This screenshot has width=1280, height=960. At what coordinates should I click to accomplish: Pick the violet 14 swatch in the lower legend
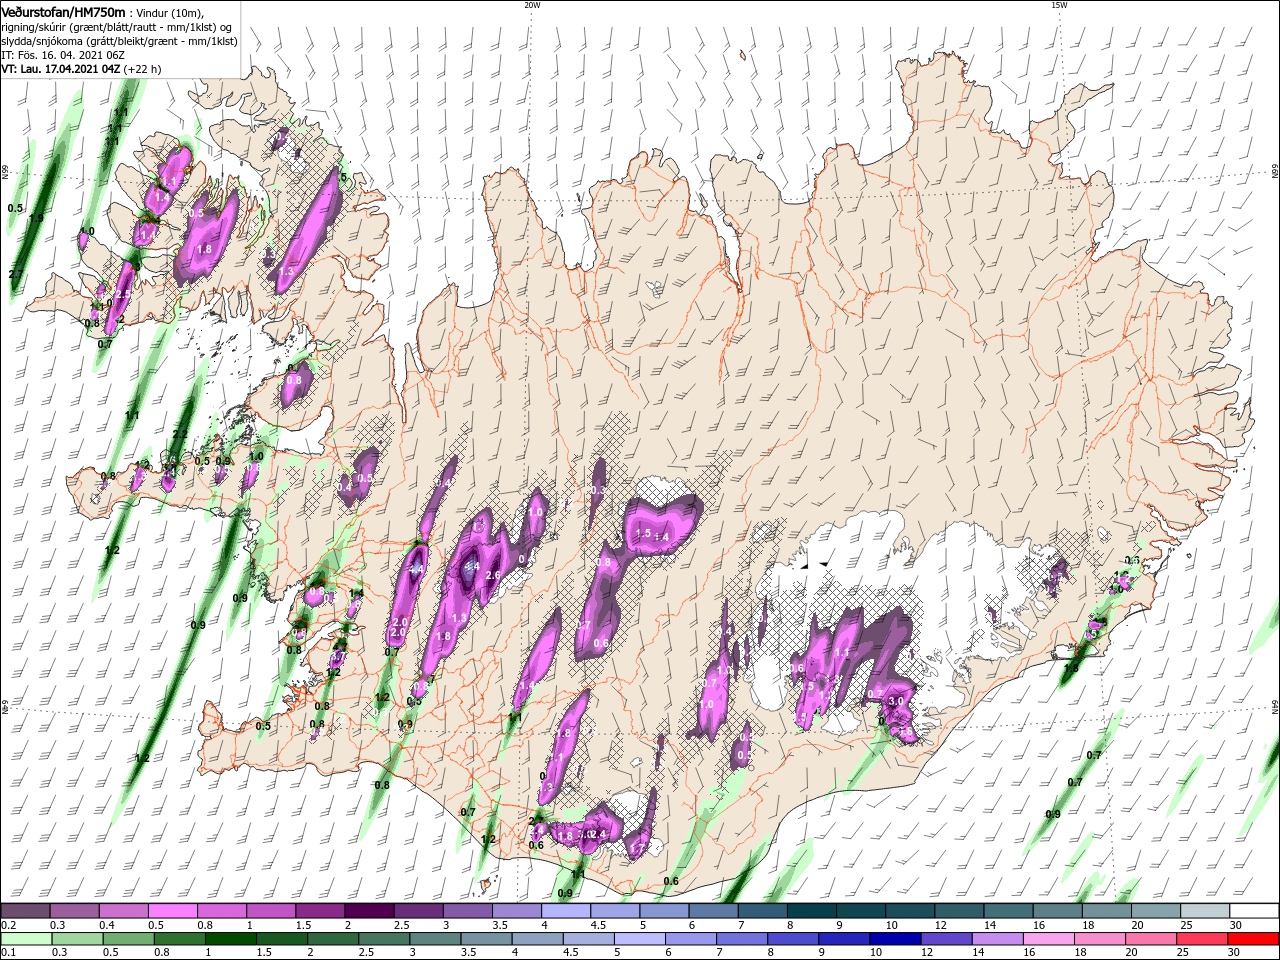pos(996,939)
